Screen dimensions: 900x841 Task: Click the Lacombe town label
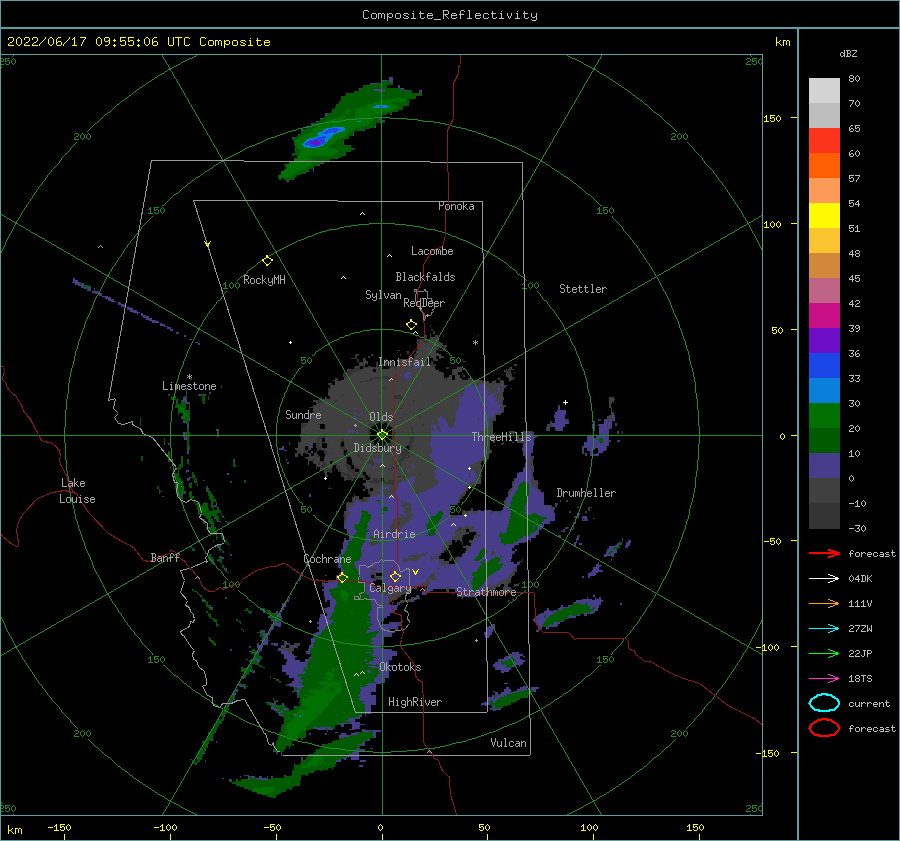click(x=432, y=251)
